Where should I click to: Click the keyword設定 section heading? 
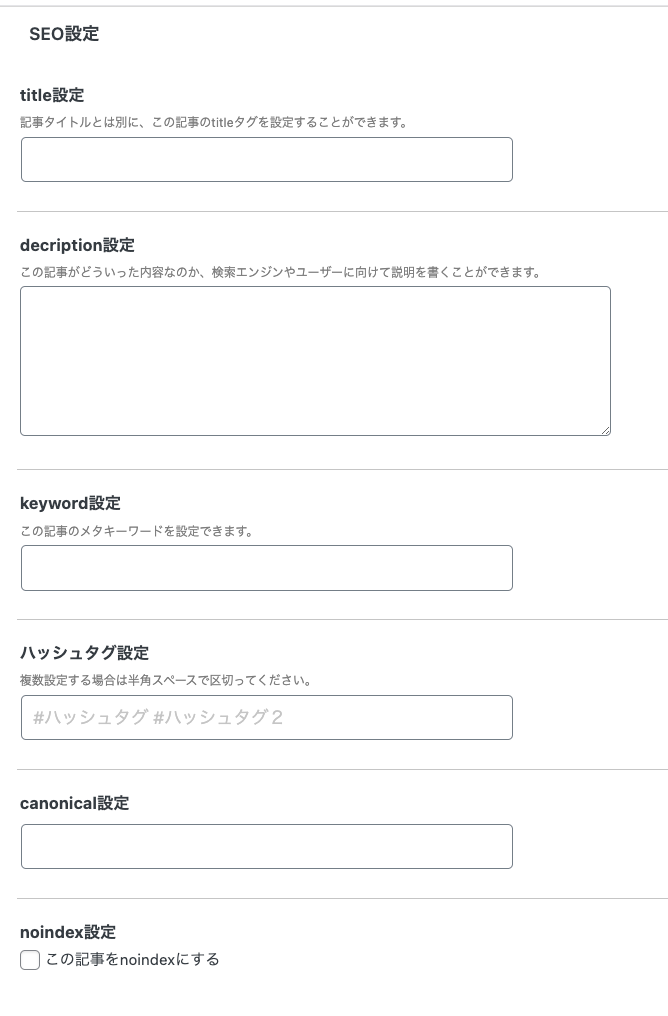pos(70,503)
